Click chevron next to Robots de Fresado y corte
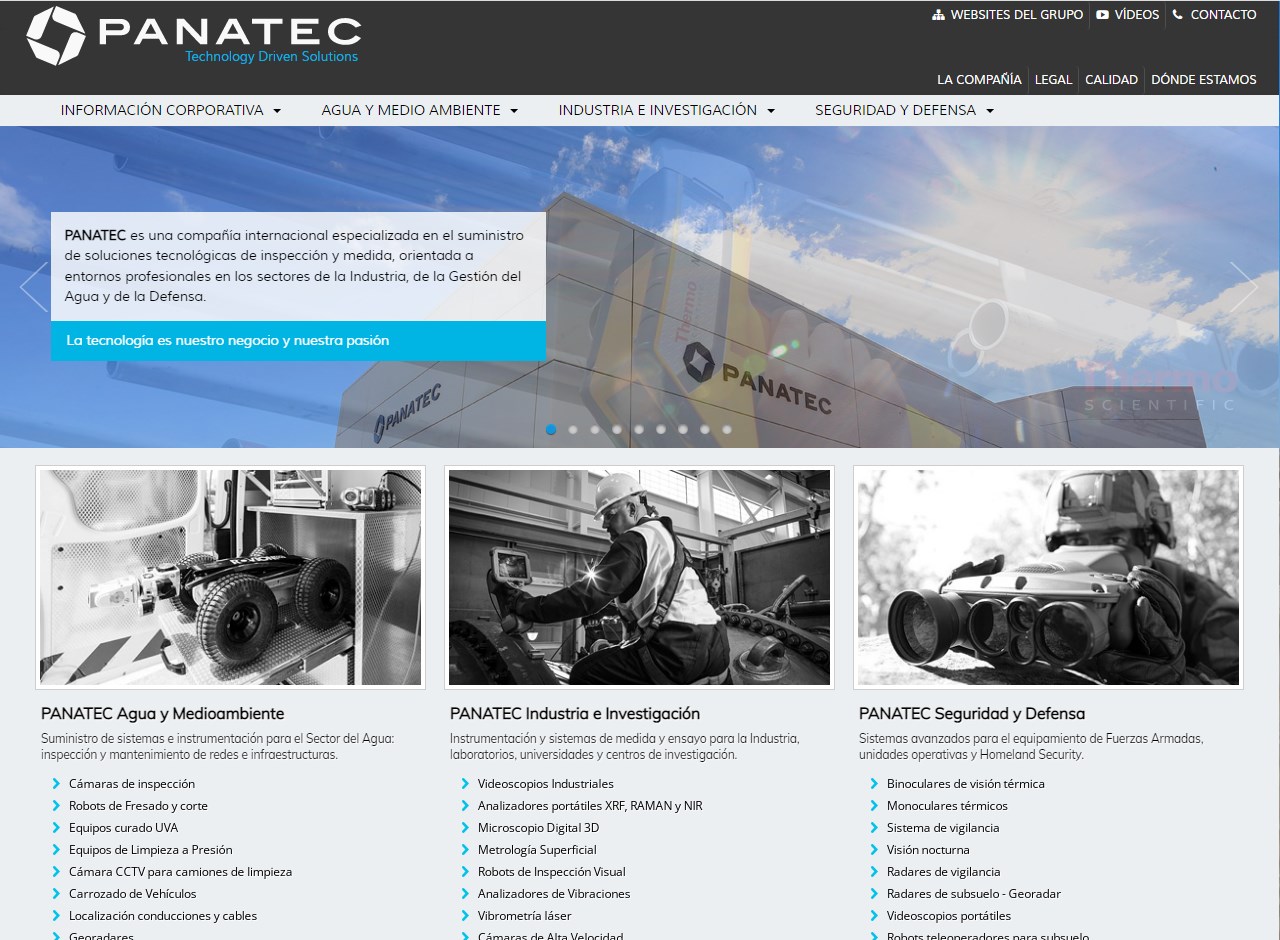Viewport: 1280px width, 940px height. pos(57,806)
